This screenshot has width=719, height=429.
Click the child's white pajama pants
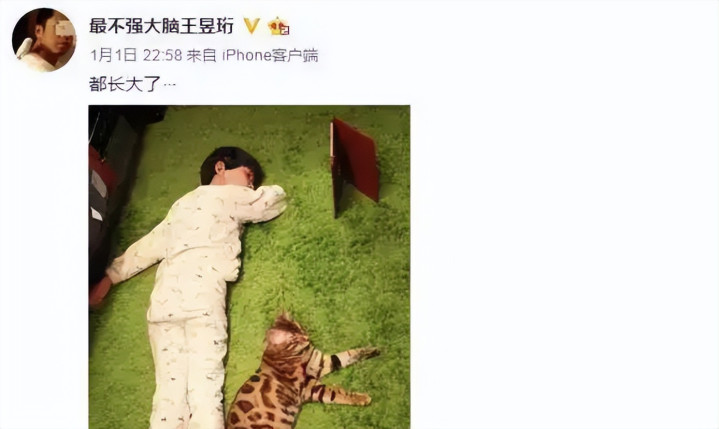tap(187, 374)
